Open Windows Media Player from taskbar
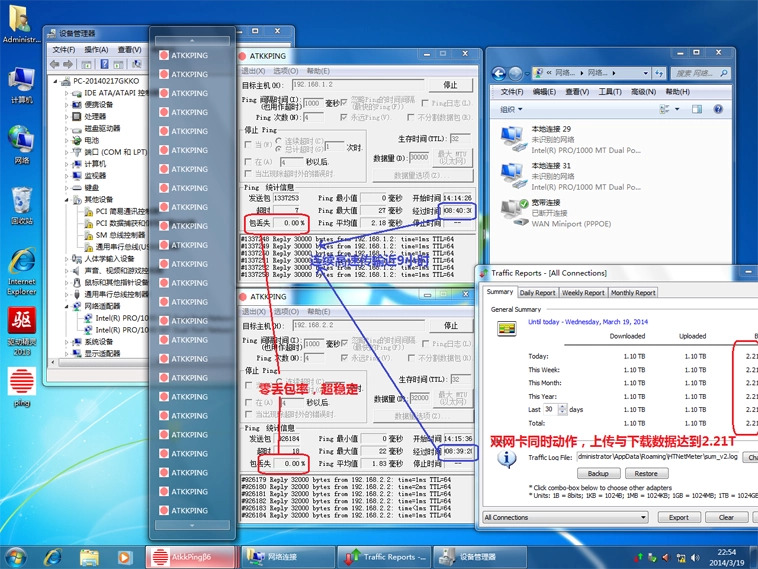The height and width of the screenshot is (569, 758). pos(125,557)
